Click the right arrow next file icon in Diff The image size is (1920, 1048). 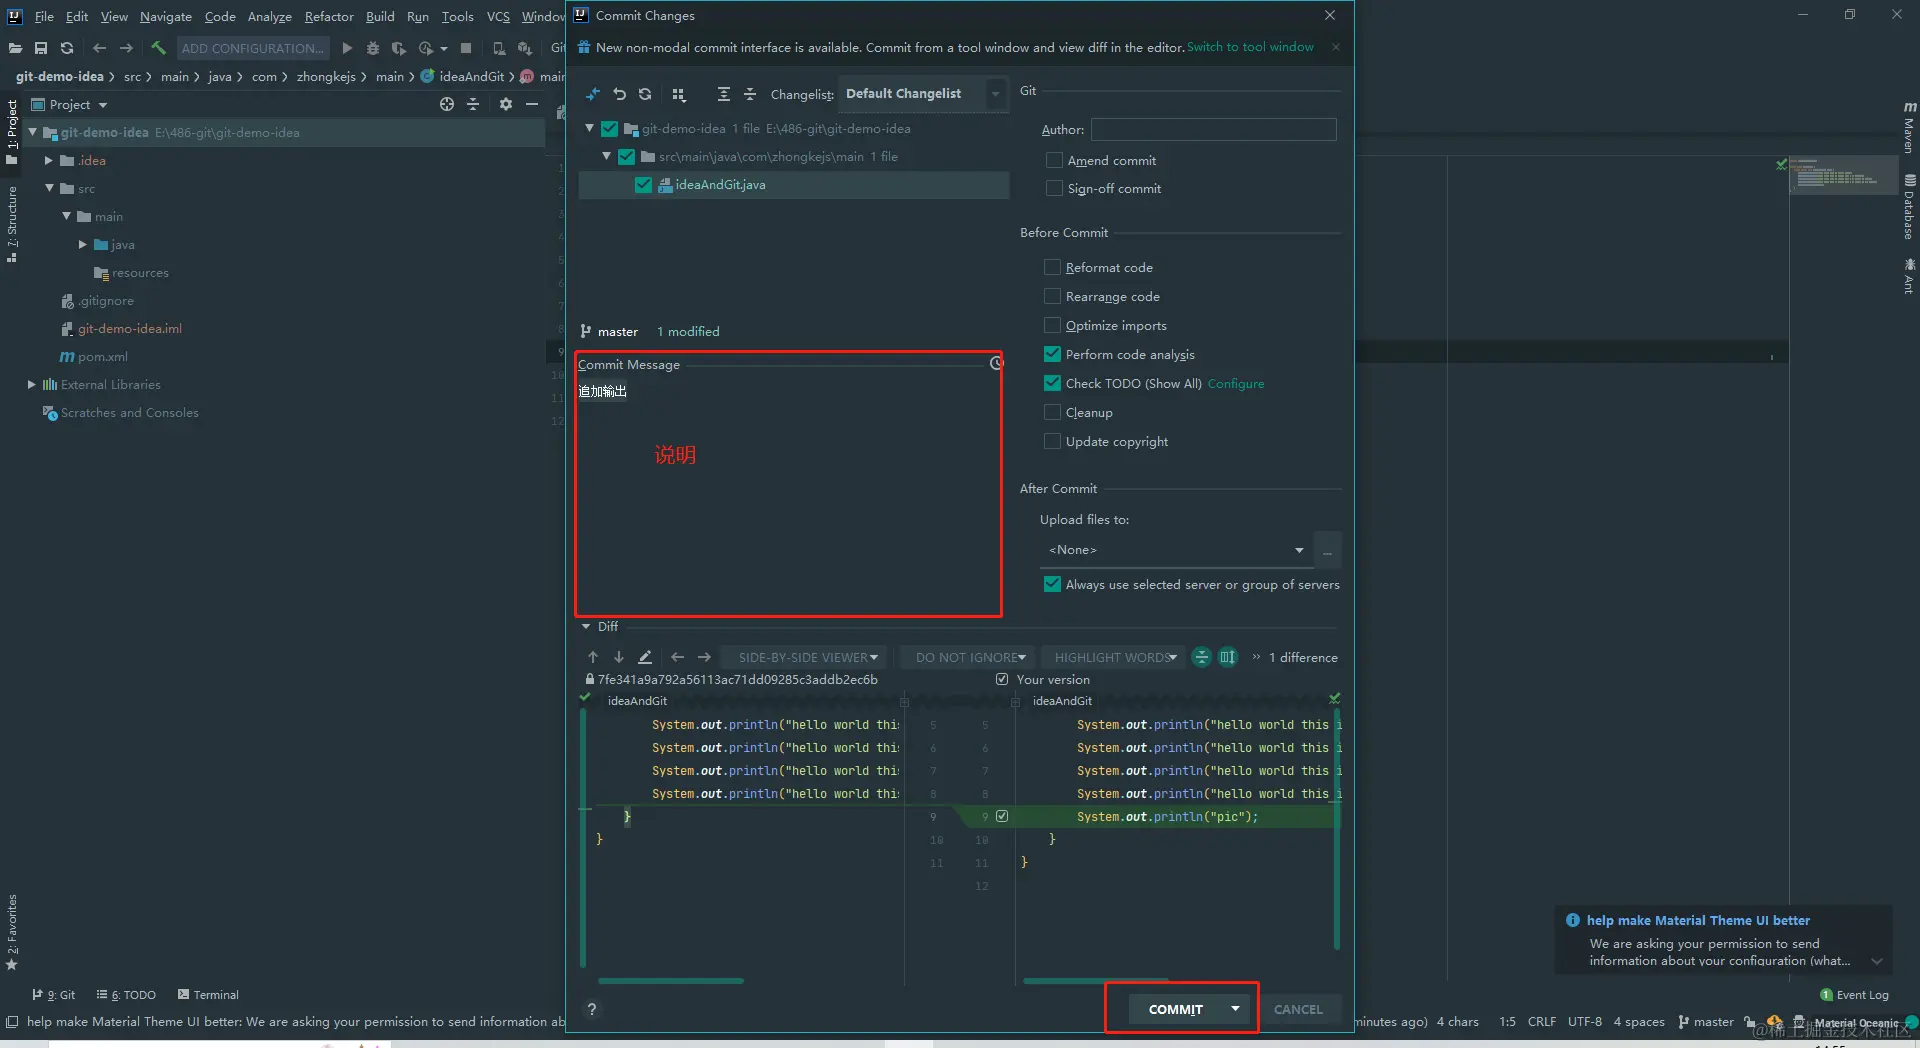(x=704, y=657)
